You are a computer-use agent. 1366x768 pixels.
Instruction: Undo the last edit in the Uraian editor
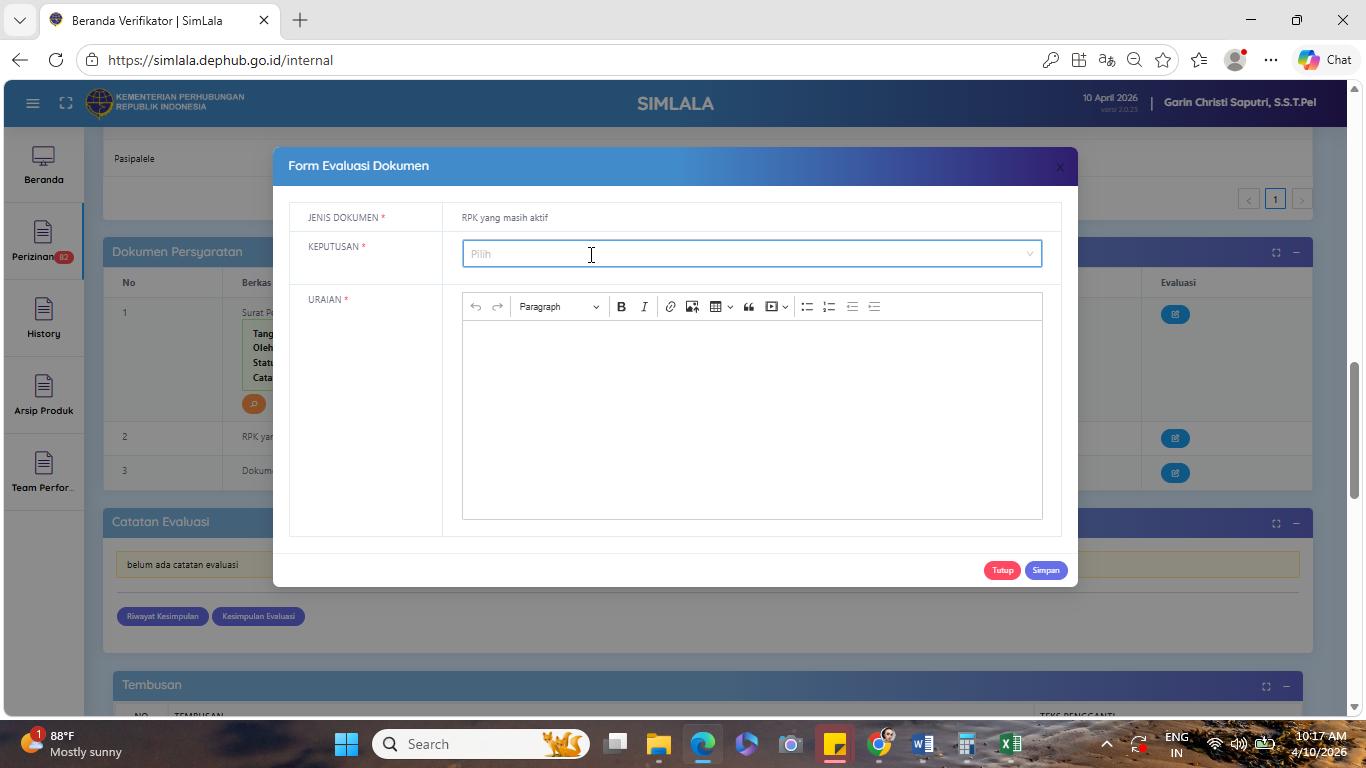476,307
